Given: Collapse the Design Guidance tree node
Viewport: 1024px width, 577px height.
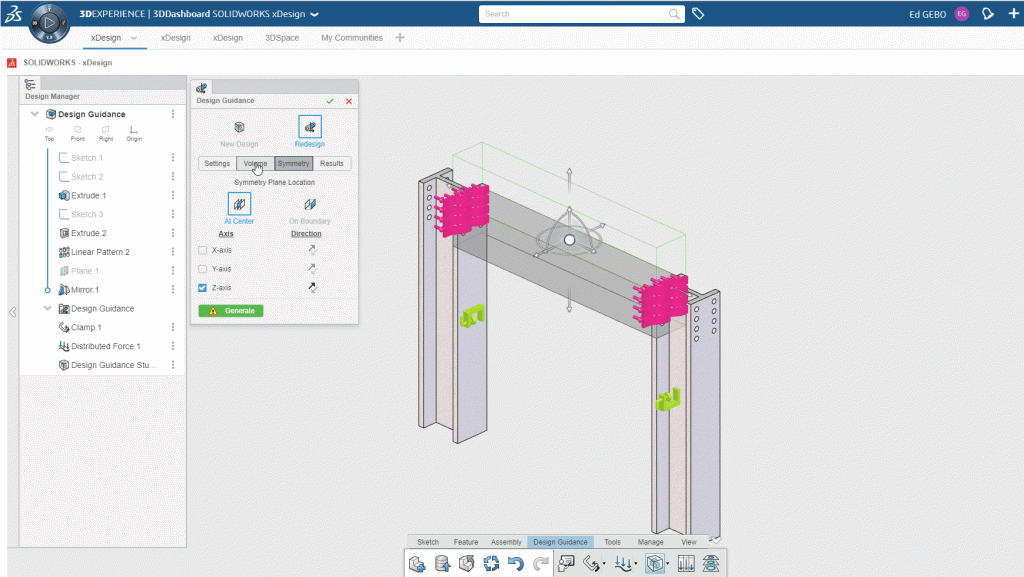Looking at the screenshot, I should click(35, 113).
